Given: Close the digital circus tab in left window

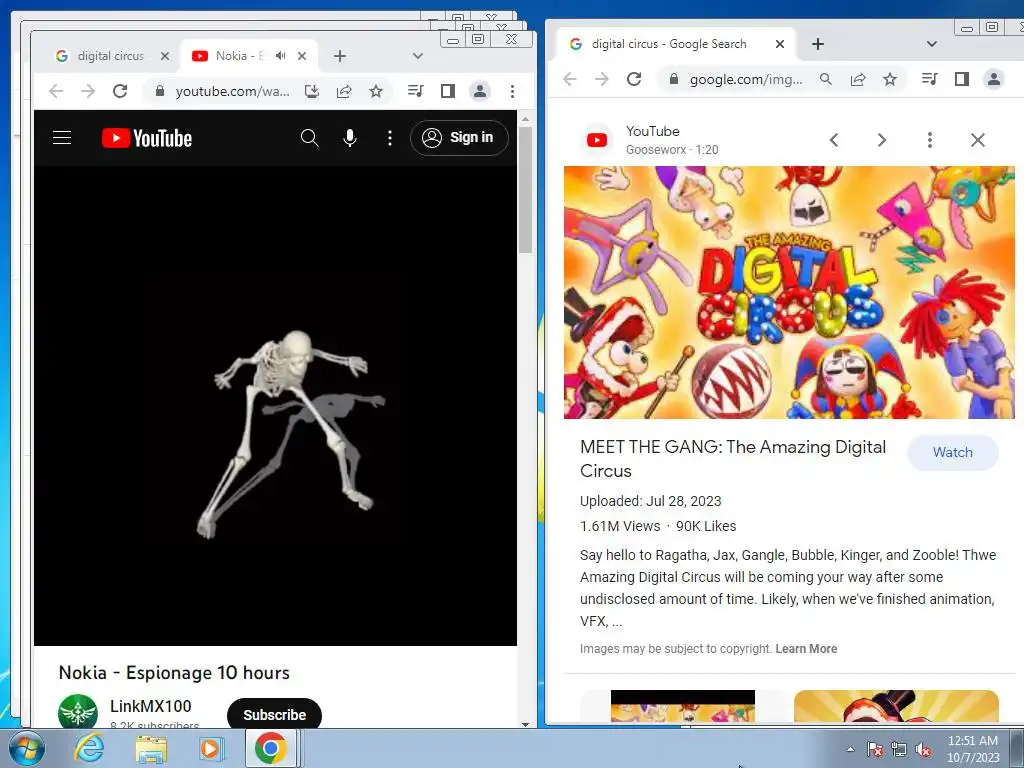Looking at the screenshot, I should click(165, 56).
